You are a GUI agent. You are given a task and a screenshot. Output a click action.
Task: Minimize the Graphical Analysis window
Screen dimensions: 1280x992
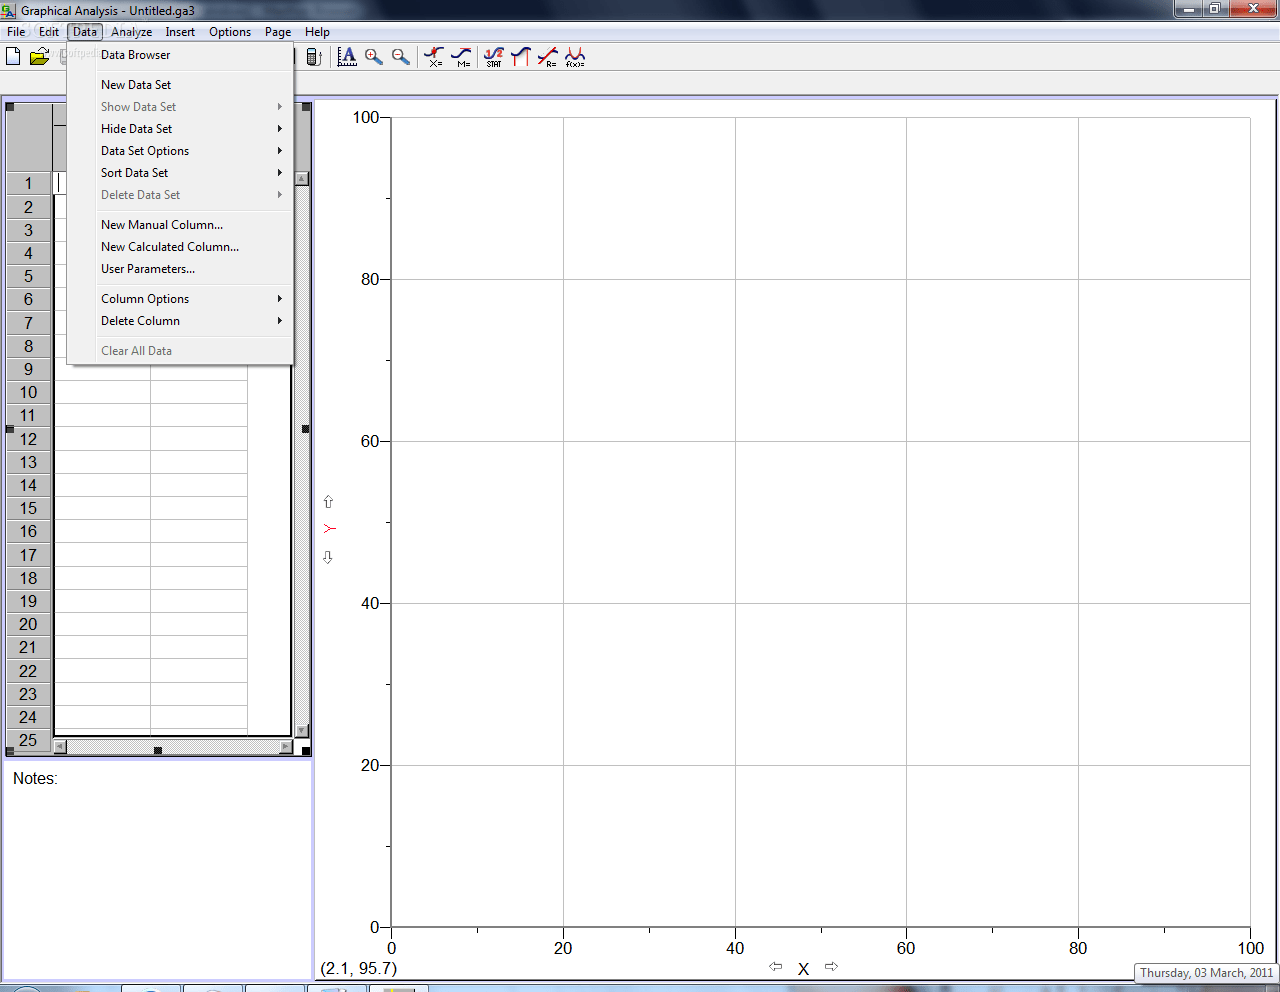1189,9
